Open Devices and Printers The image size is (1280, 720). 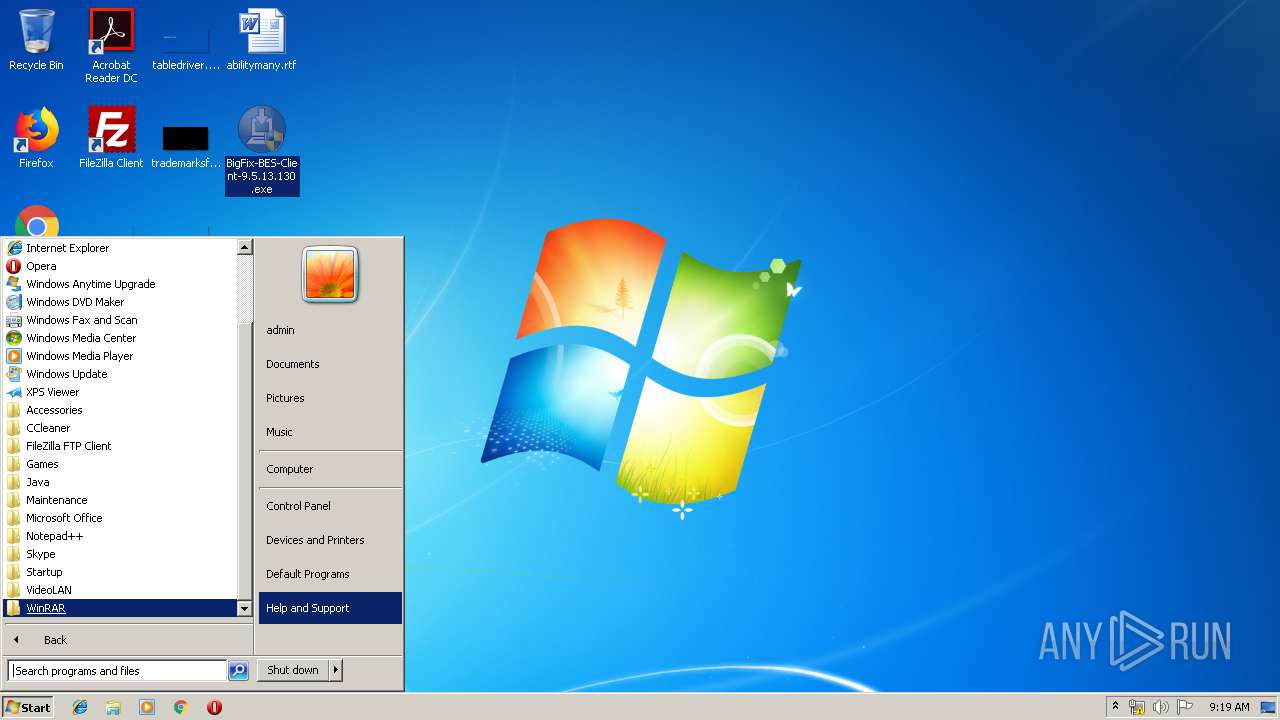pyautogui.click(x=330, y=540)
